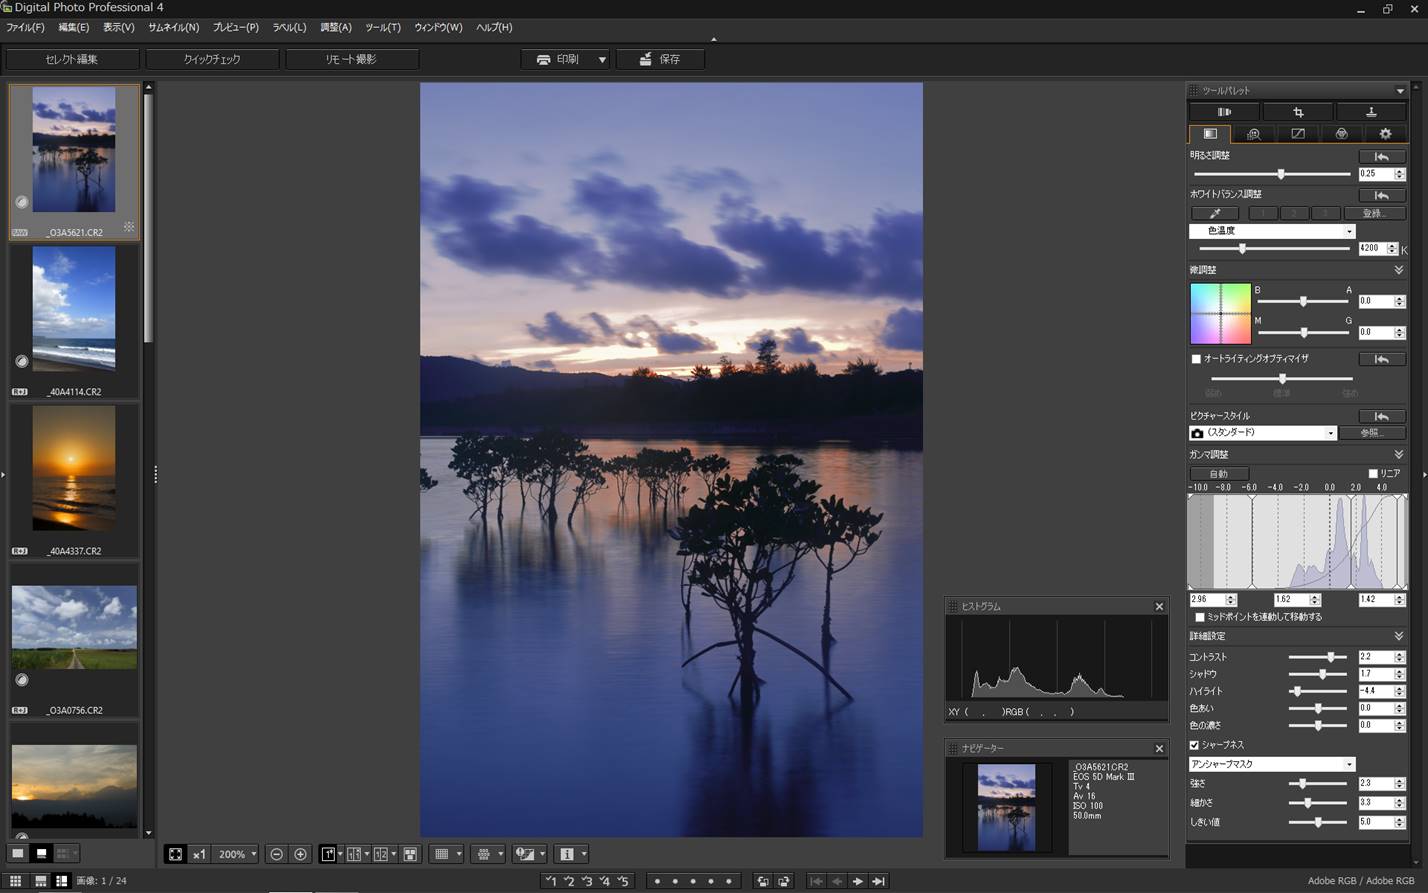Click the zoom-in plus icon
Viewport: 1428px width, 893px height.
coord(301,854)
